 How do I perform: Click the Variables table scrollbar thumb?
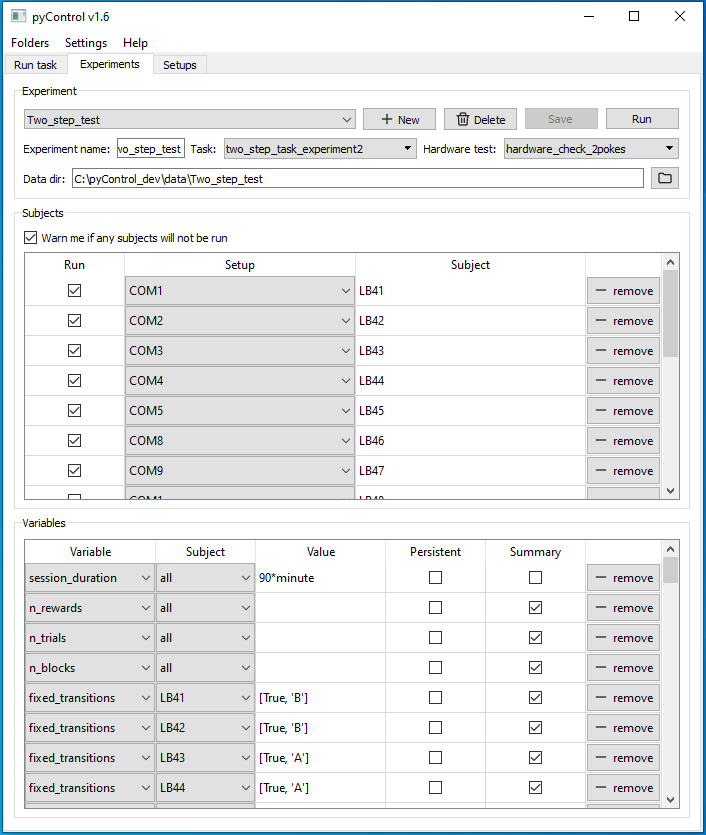(671, 570)
